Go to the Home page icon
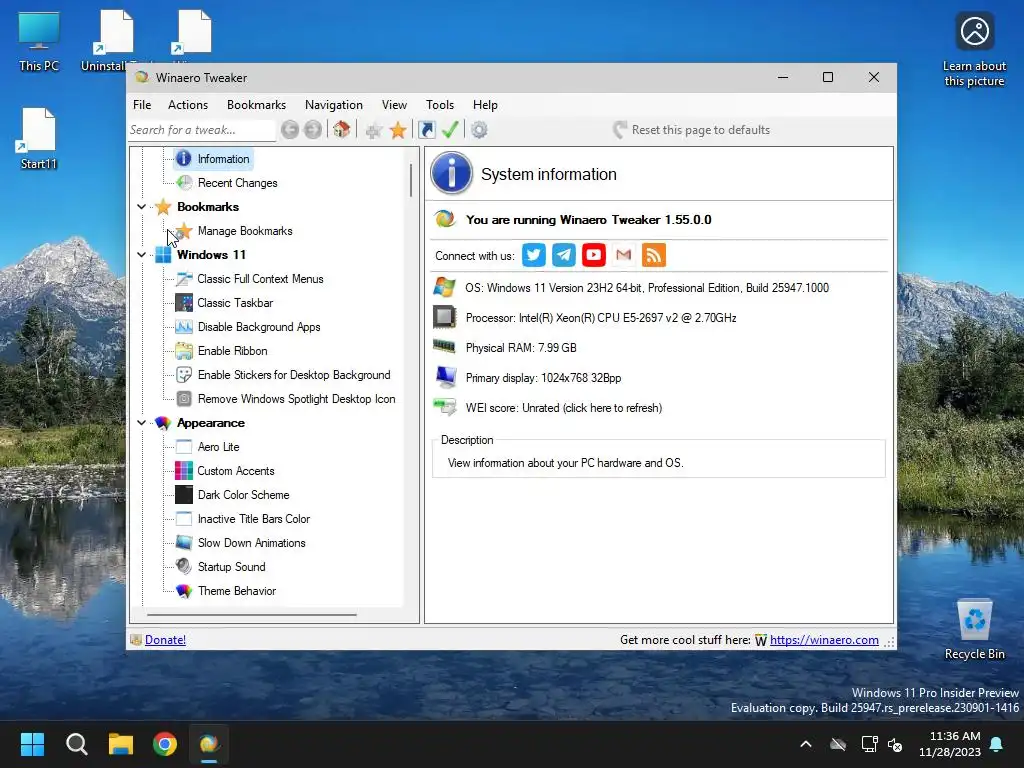1024x768 pixels. point(342,130)
